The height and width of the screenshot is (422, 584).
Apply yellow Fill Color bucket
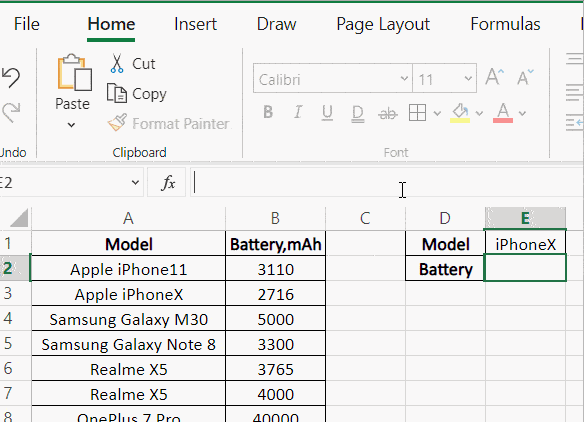coord(460,113)
